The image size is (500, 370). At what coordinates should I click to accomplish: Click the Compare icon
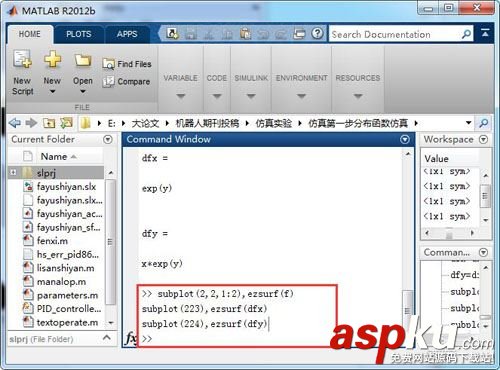tap(108, 81)
